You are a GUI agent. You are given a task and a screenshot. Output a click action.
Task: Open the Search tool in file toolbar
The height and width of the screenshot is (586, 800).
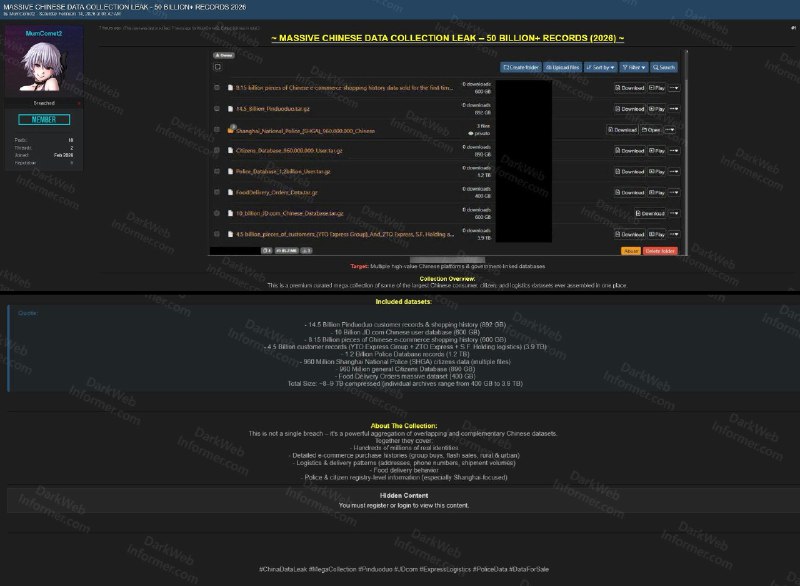pos(664,67)
